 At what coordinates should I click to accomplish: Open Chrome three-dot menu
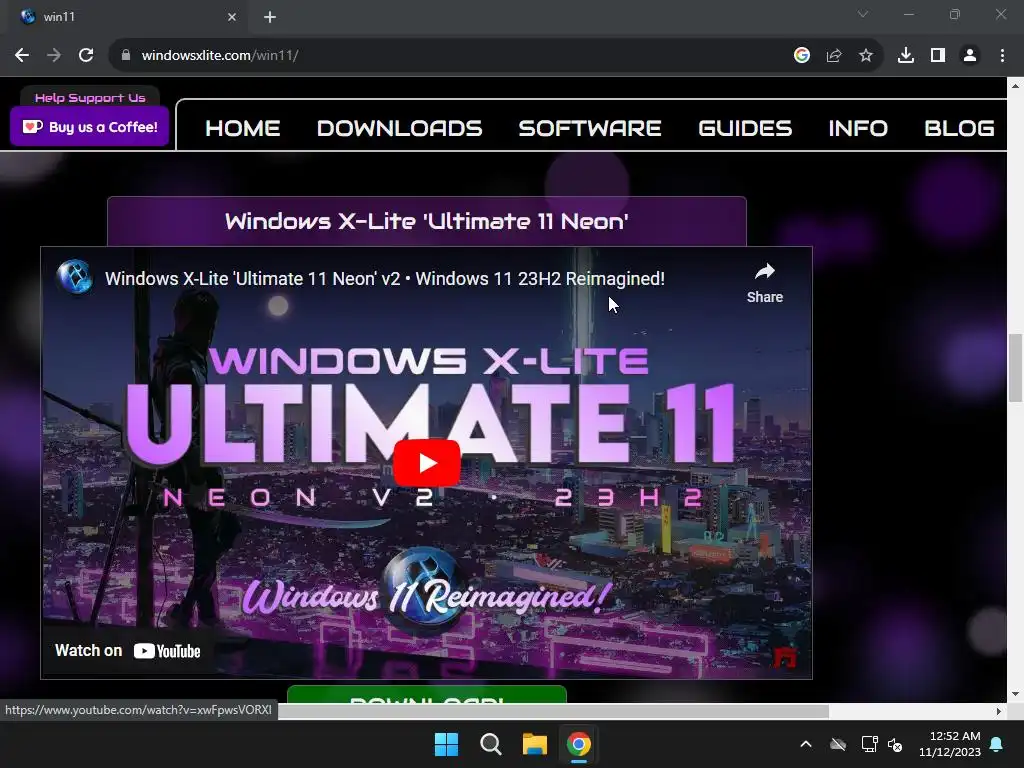click(x=1002, y=56)
